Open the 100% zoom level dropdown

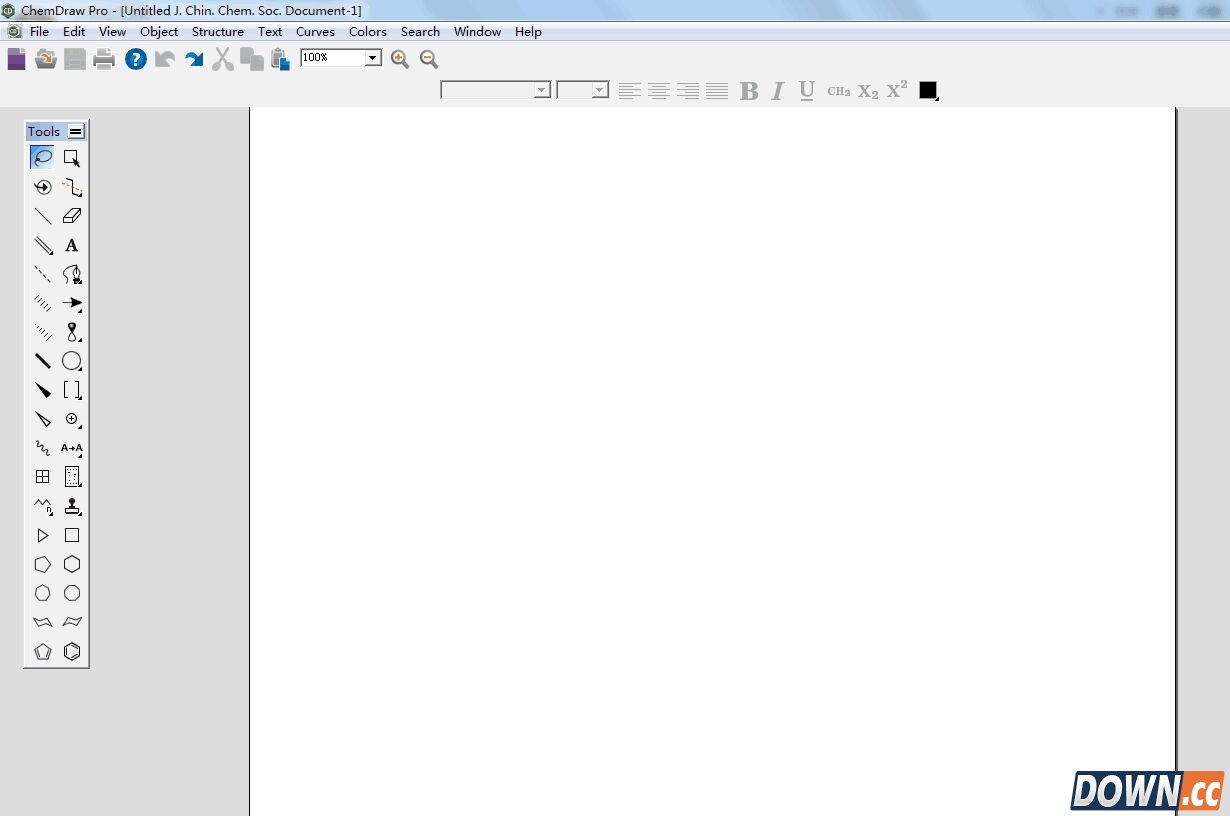[x=372, y=58]
